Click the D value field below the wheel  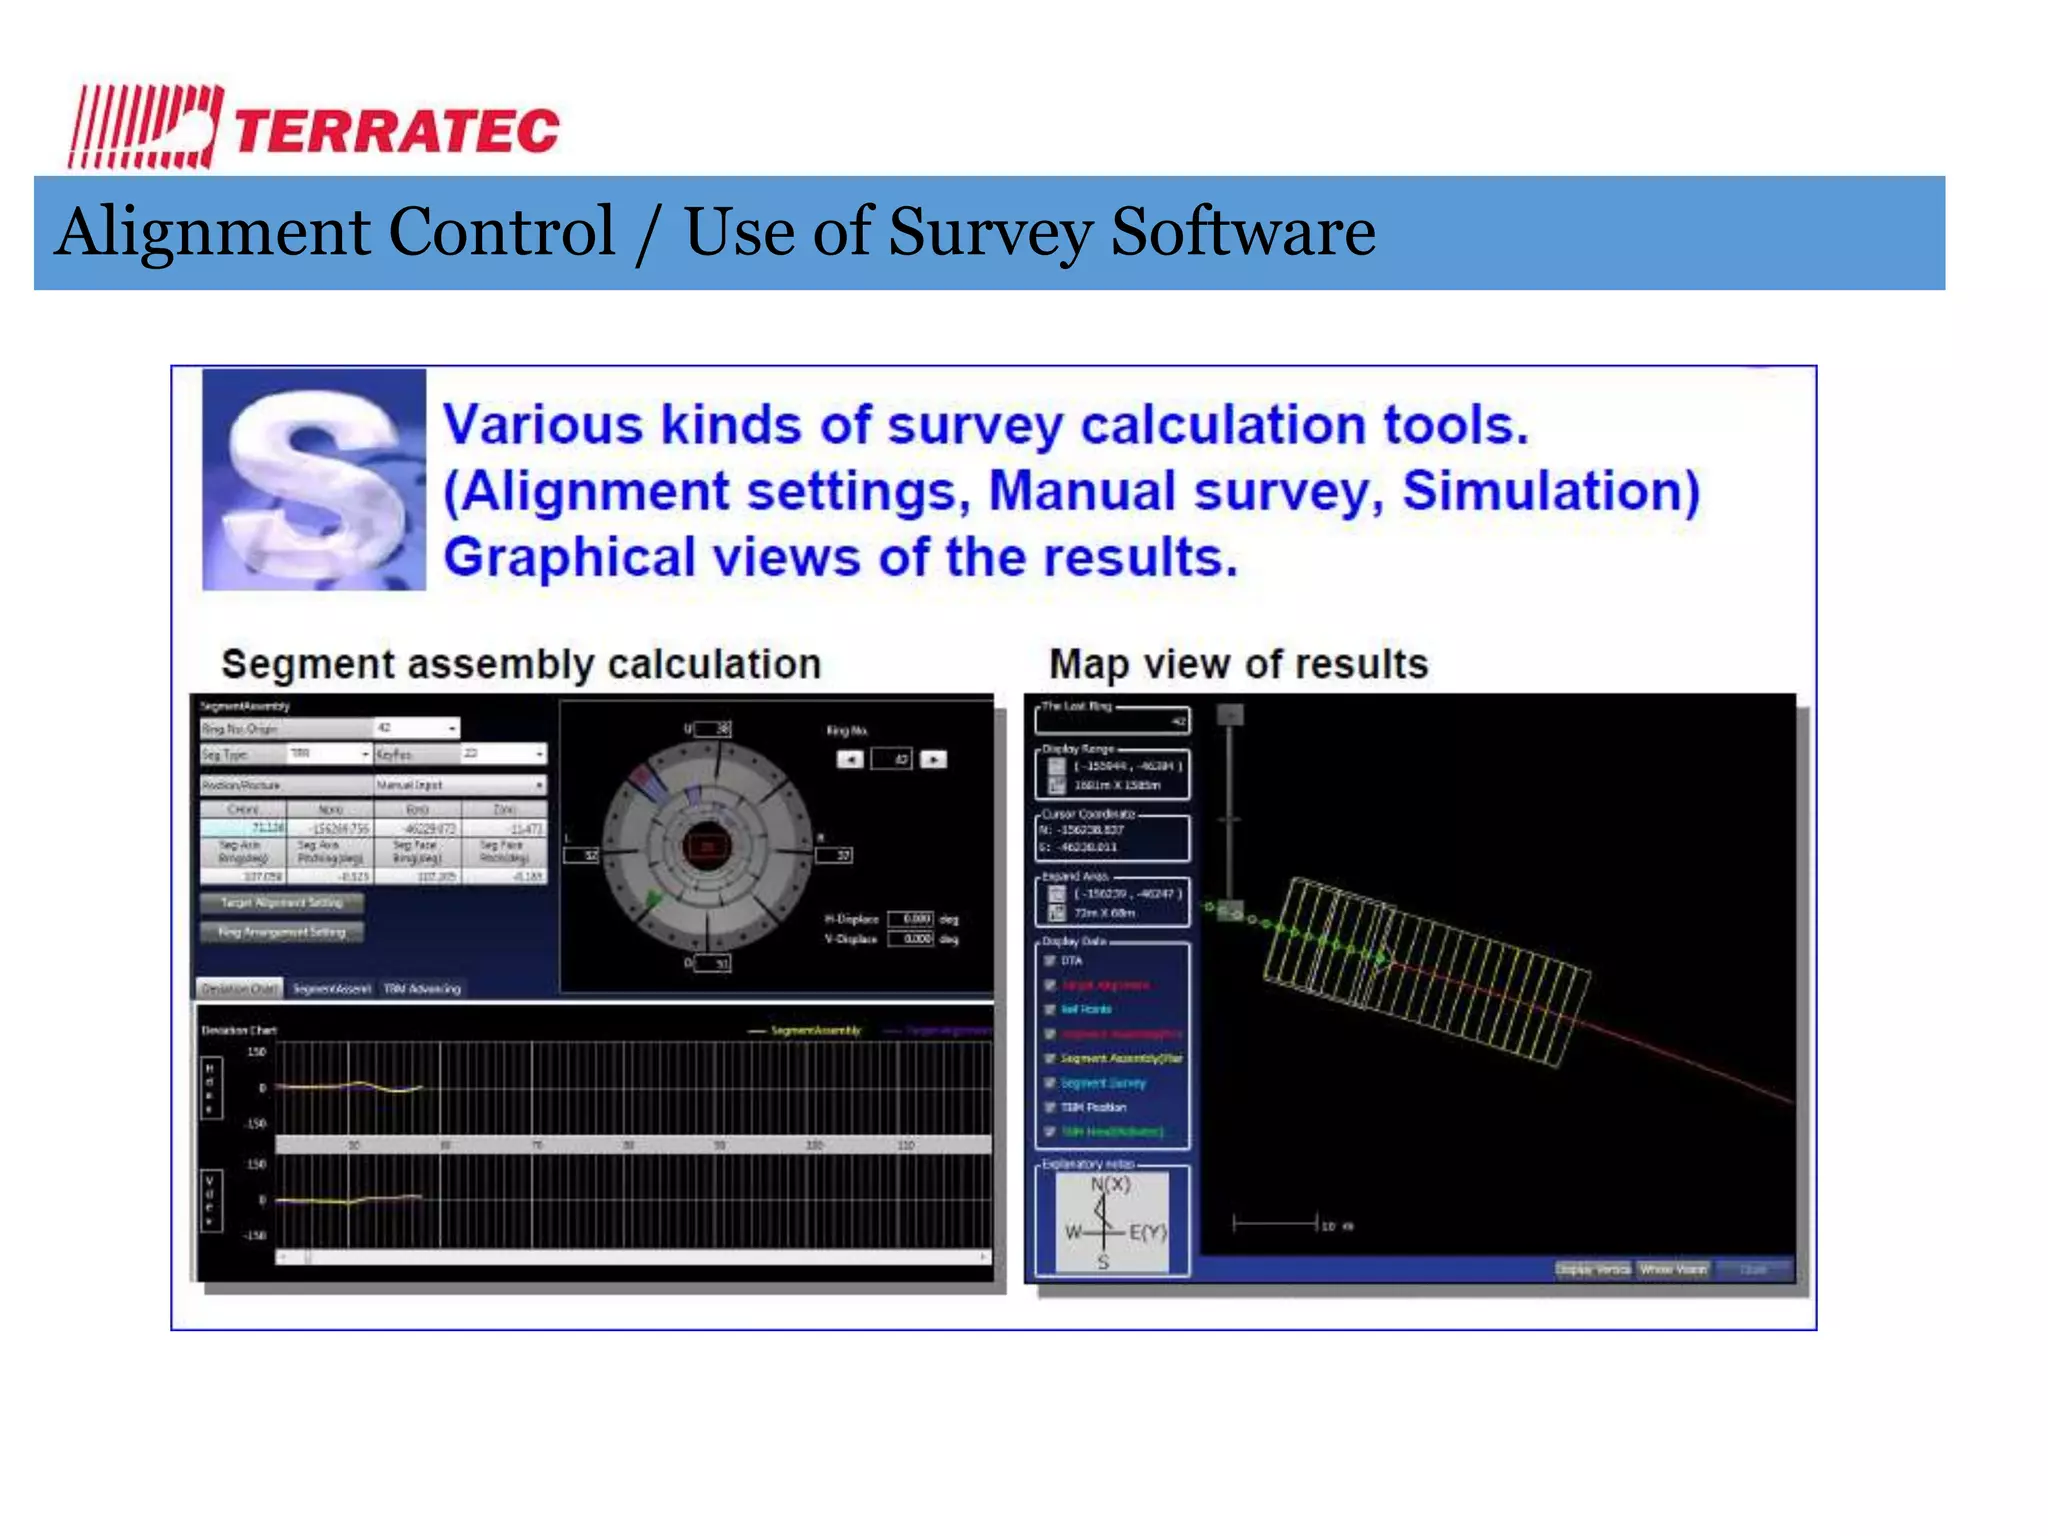[712, 964]
